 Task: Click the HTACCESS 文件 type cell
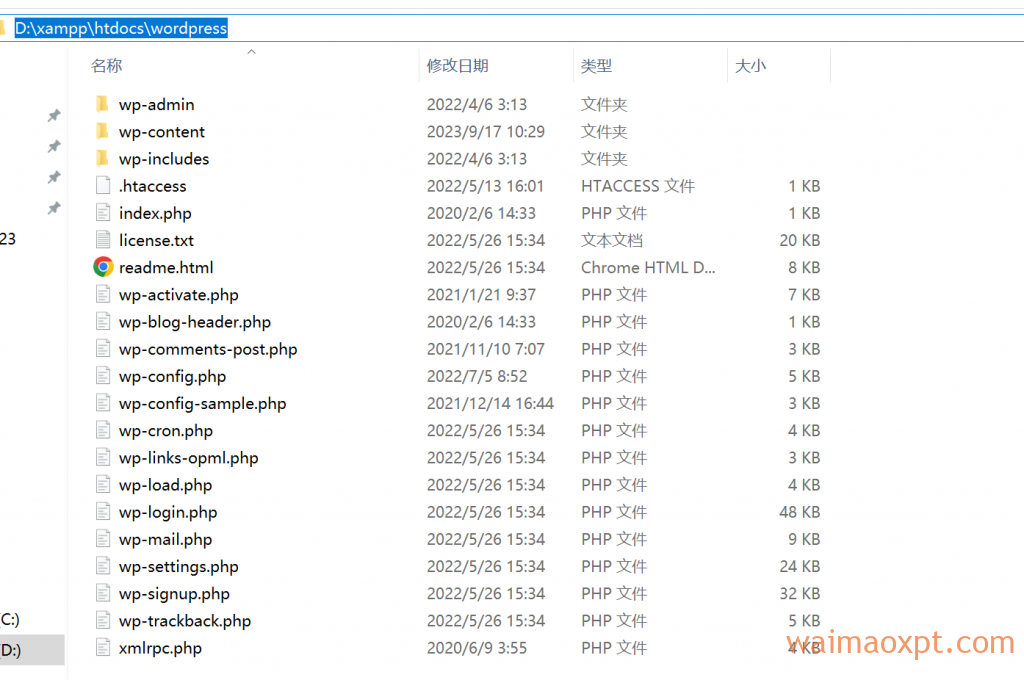[x=638, y=186]
